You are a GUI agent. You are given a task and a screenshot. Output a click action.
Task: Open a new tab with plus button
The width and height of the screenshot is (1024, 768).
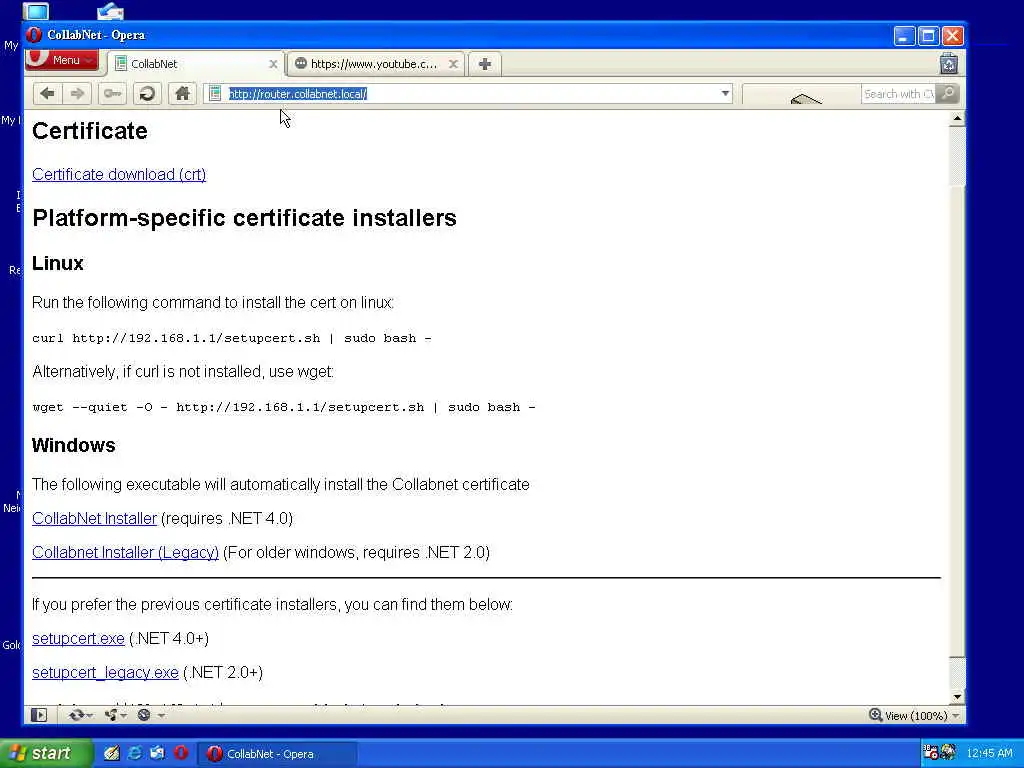[x=485, y=64]
